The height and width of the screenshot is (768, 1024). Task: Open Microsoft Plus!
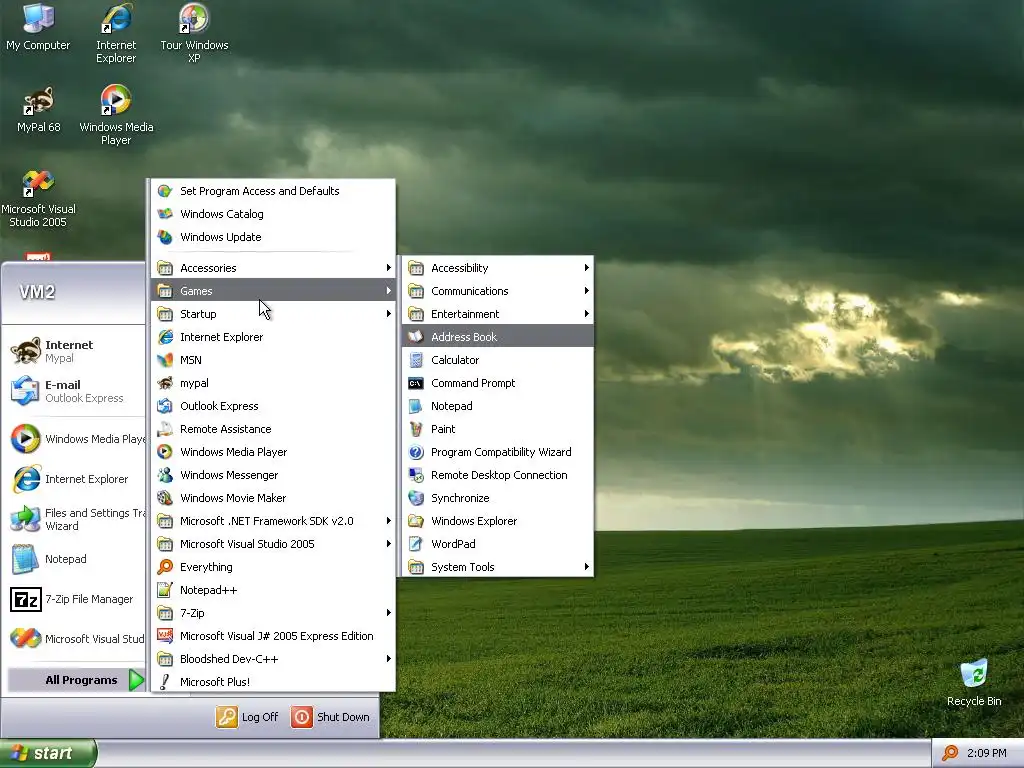pos(273,682)
